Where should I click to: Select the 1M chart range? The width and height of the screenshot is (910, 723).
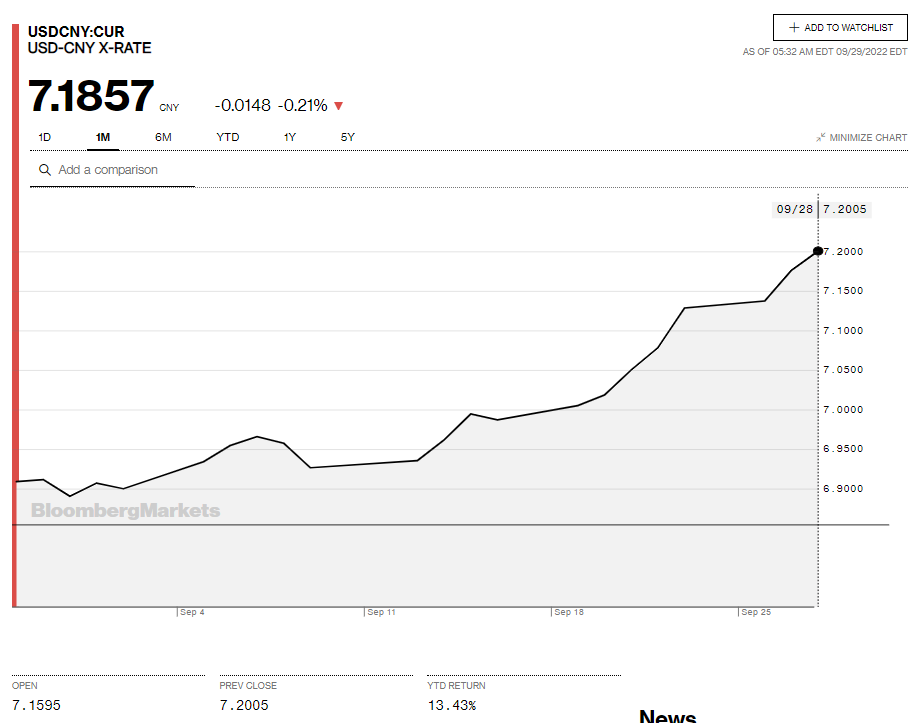(x=103, y=137)
